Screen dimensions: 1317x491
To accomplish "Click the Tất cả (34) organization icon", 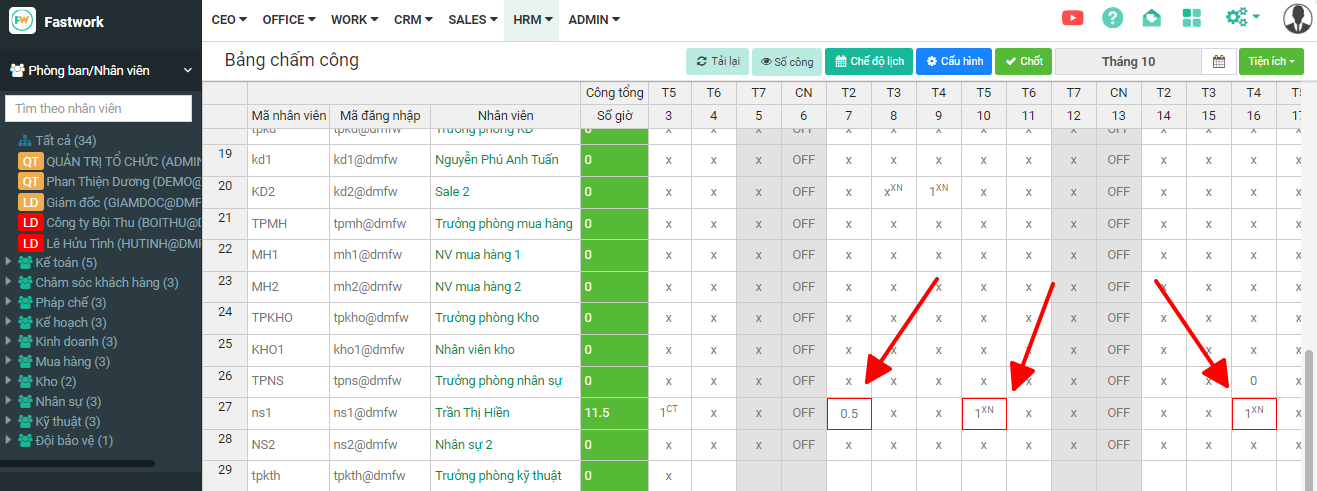I will pos(25,141).
